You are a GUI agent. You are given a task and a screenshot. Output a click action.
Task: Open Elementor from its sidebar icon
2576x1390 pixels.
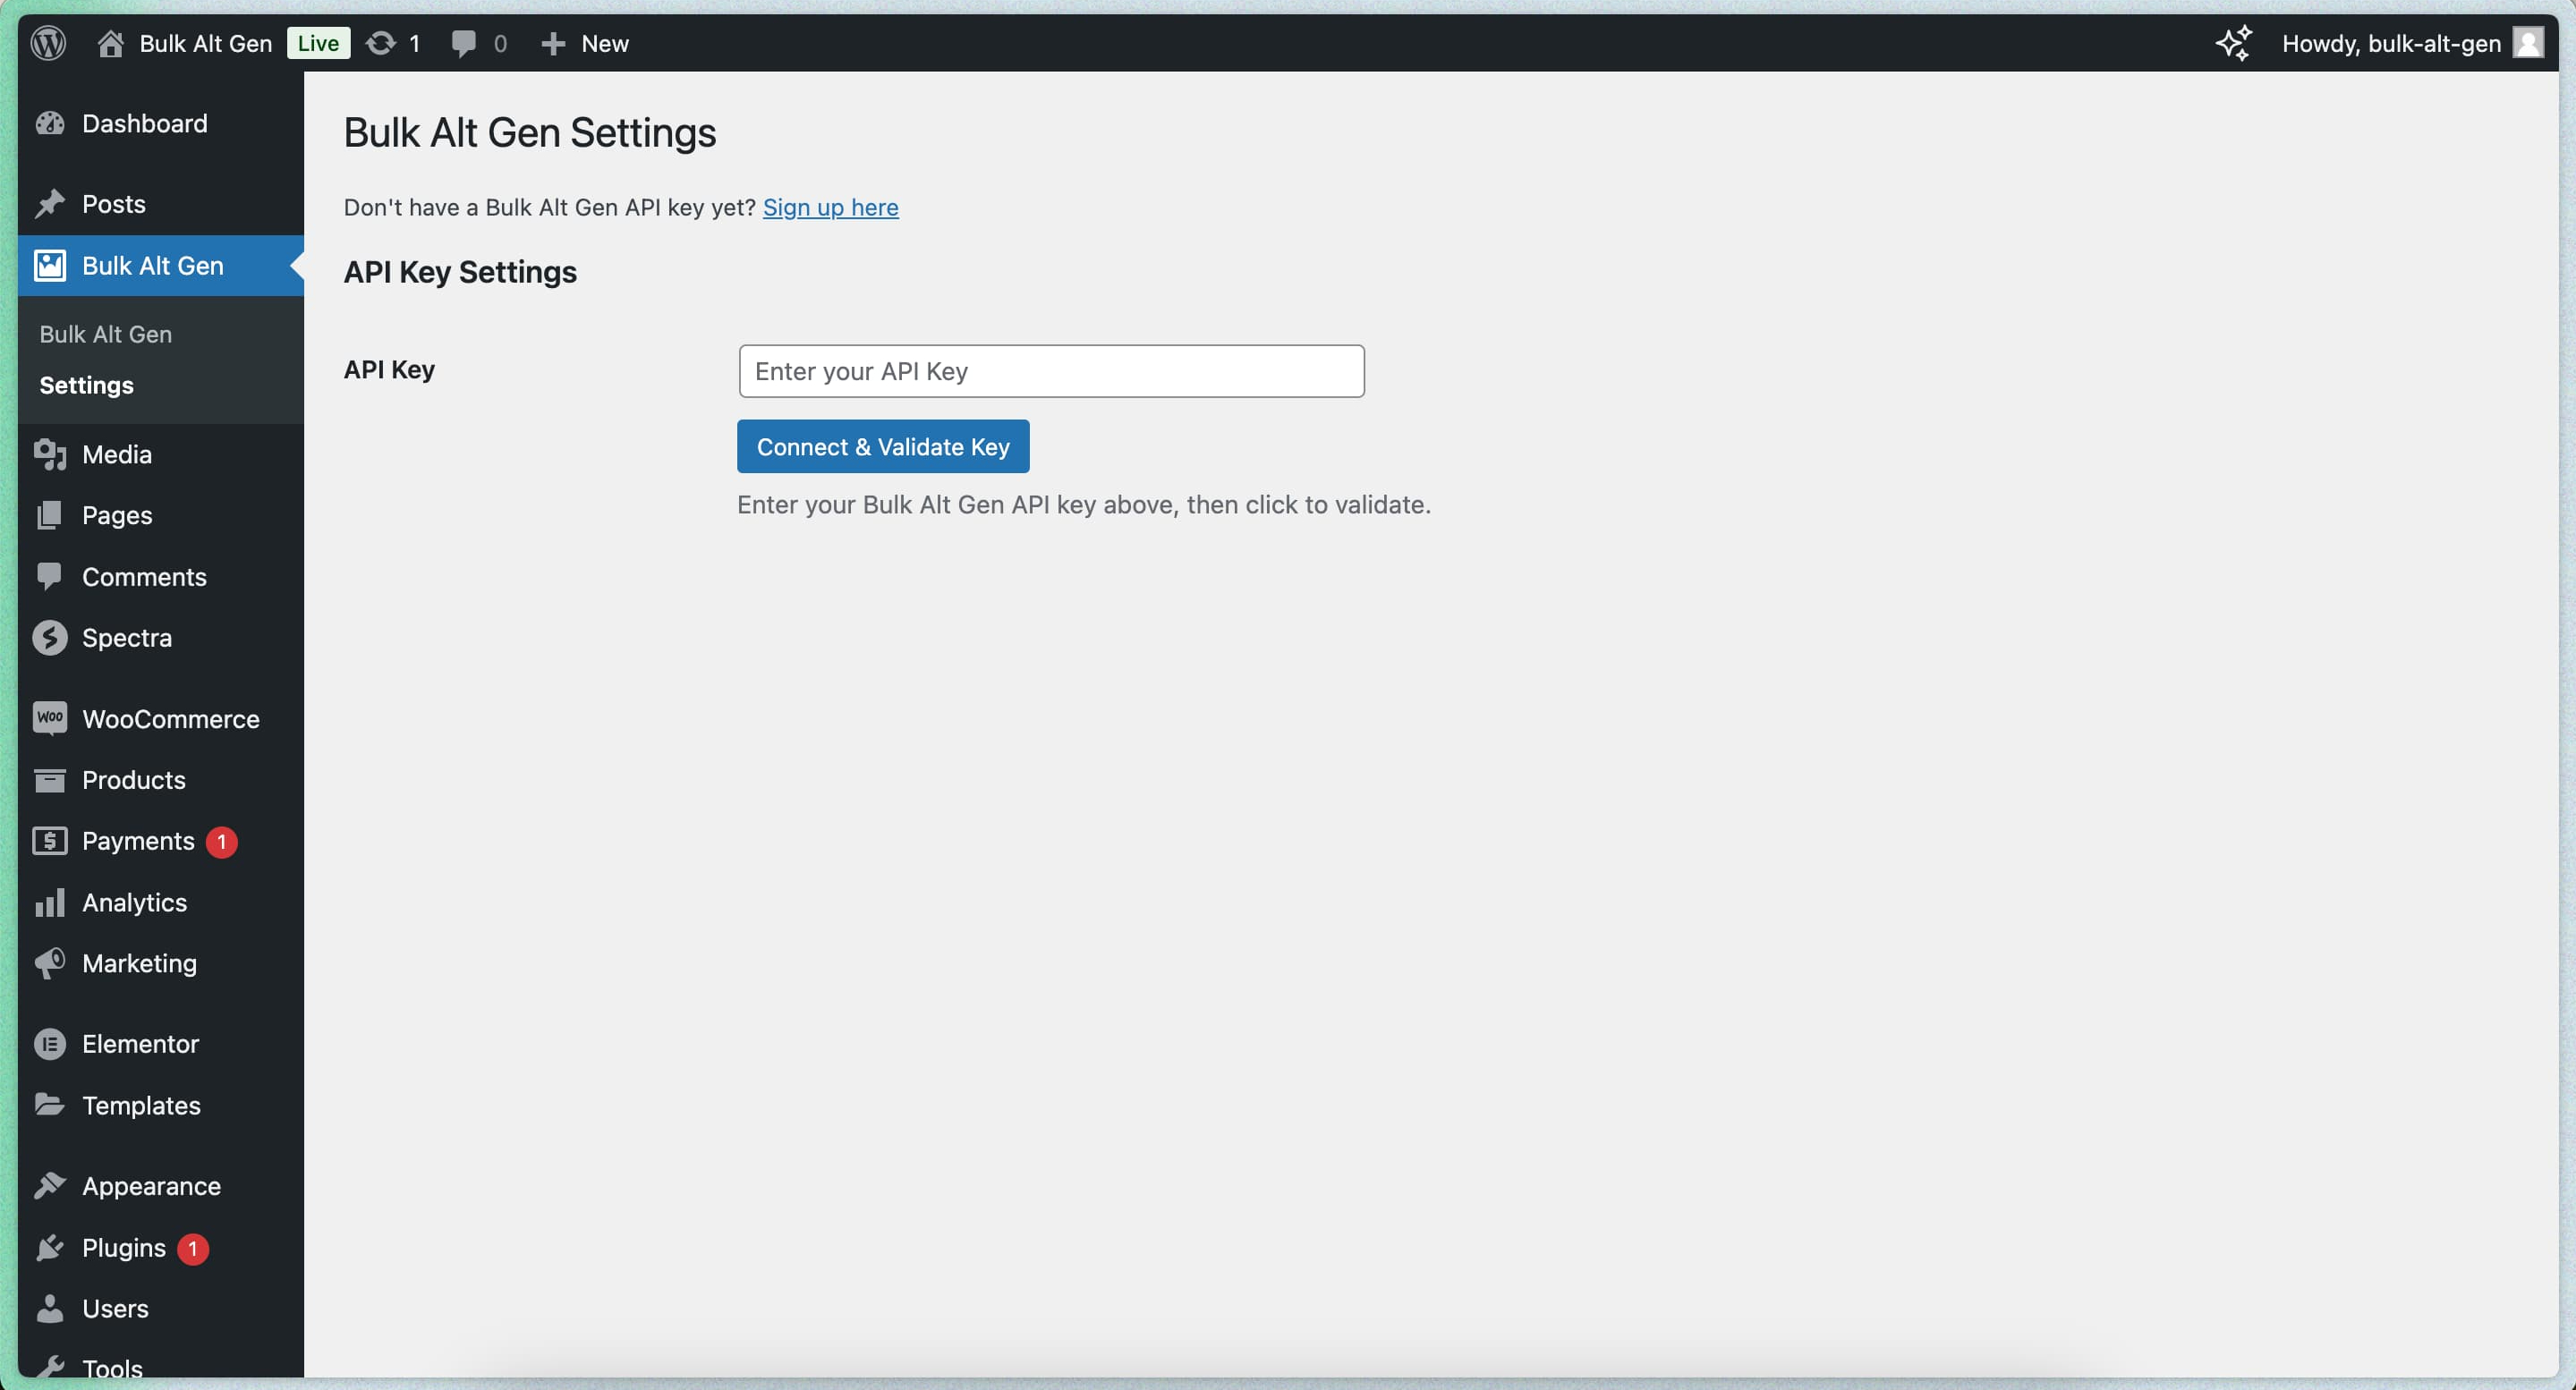point(51,1044)
